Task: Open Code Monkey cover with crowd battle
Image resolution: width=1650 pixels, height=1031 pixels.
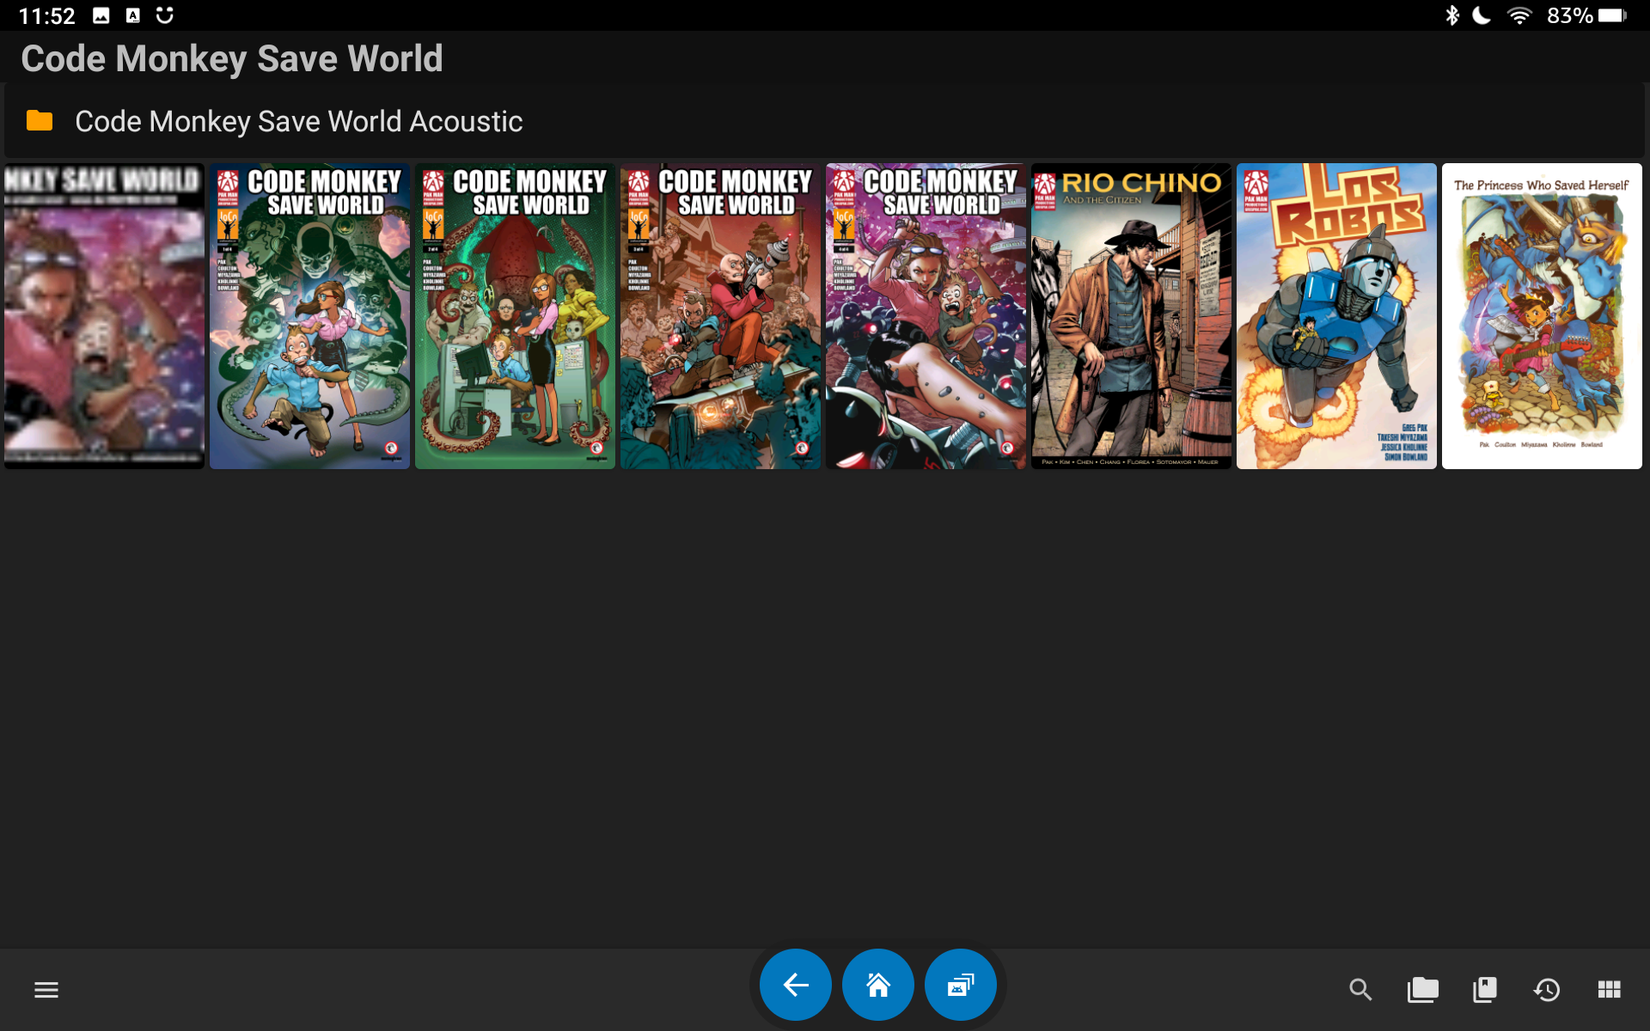Action: click(720, 316)
